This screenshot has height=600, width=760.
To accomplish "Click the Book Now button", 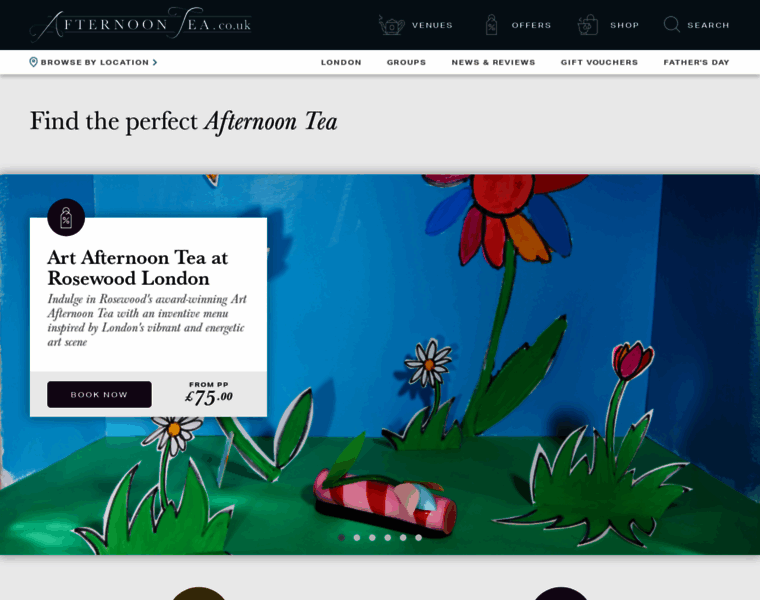I will click(99, 395).
